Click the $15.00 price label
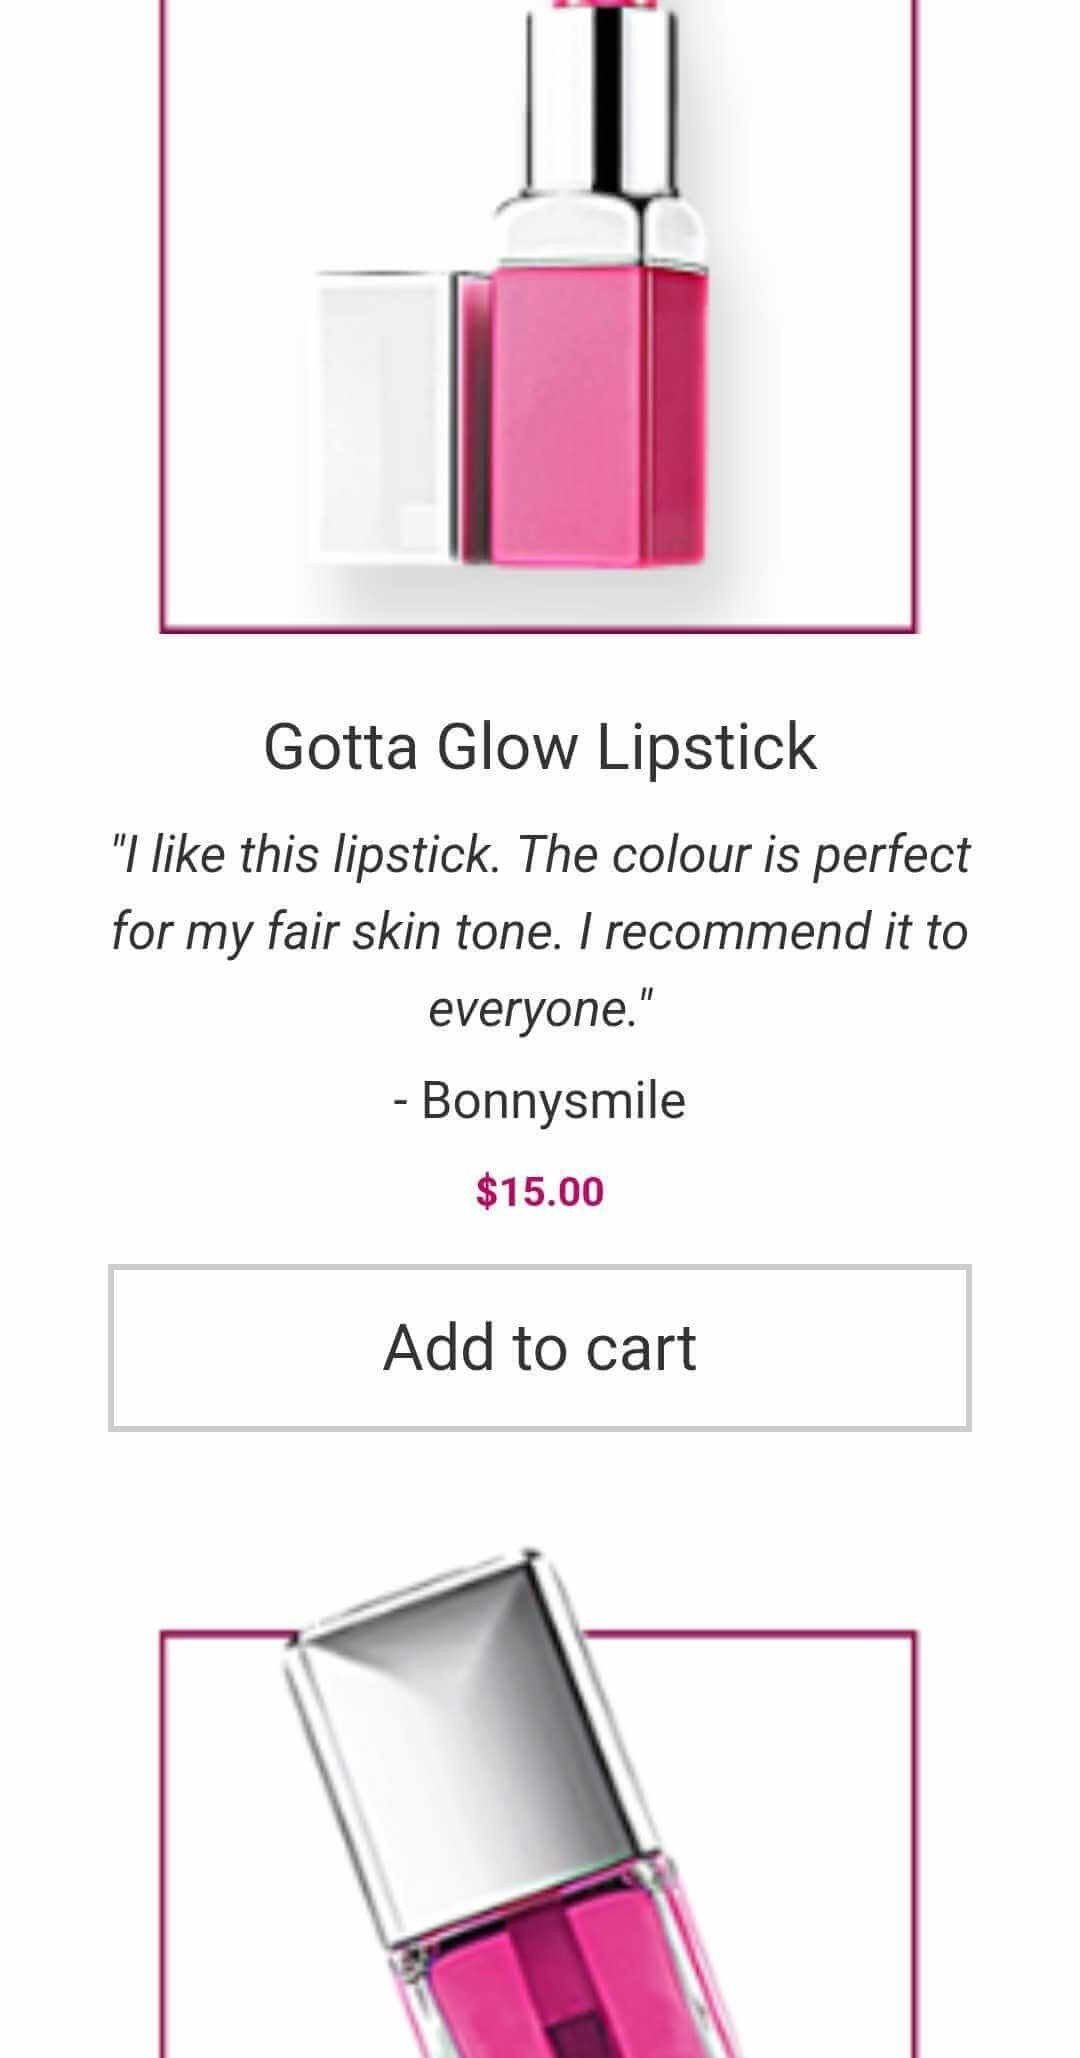The width and height of the screenshot is (1080, 2058). 540,1191
